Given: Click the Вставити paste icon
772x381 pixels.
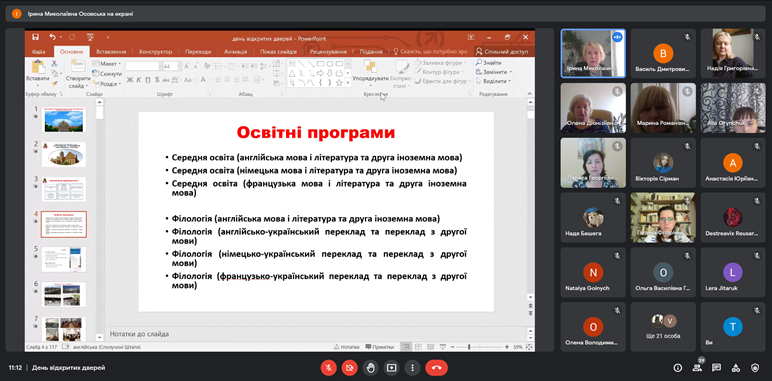Looking at the screenshot, I should click(x=38, y=67).
